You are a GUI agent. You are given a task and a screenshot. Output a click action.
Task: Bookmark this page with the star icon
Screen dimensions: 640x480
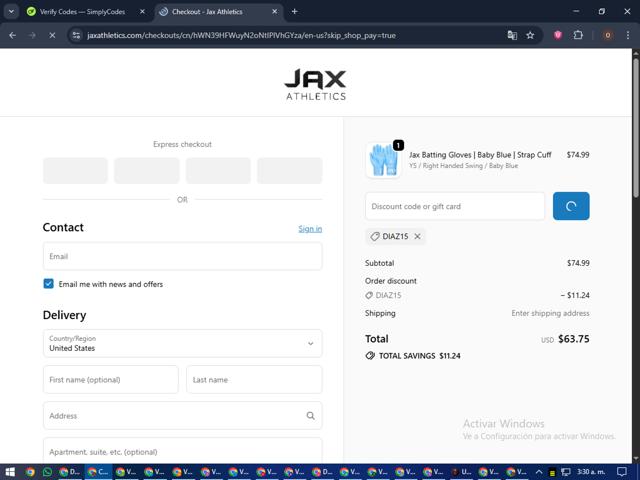(x=530, y=36)
